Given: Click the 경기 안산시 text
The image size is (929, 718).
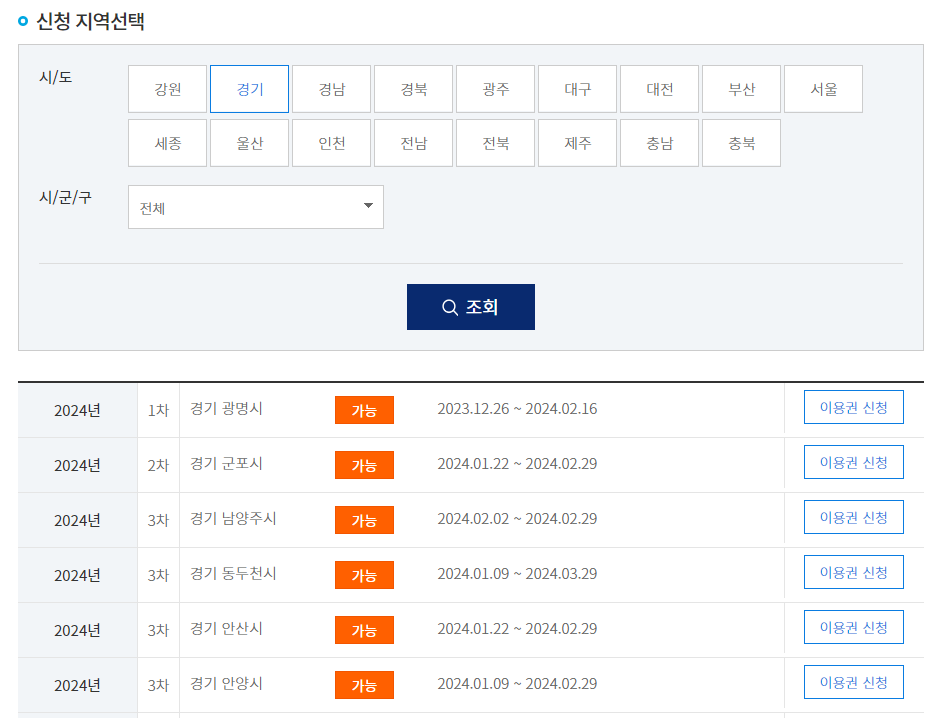Looking at the screenshot, I should click(x=226, y=629).
